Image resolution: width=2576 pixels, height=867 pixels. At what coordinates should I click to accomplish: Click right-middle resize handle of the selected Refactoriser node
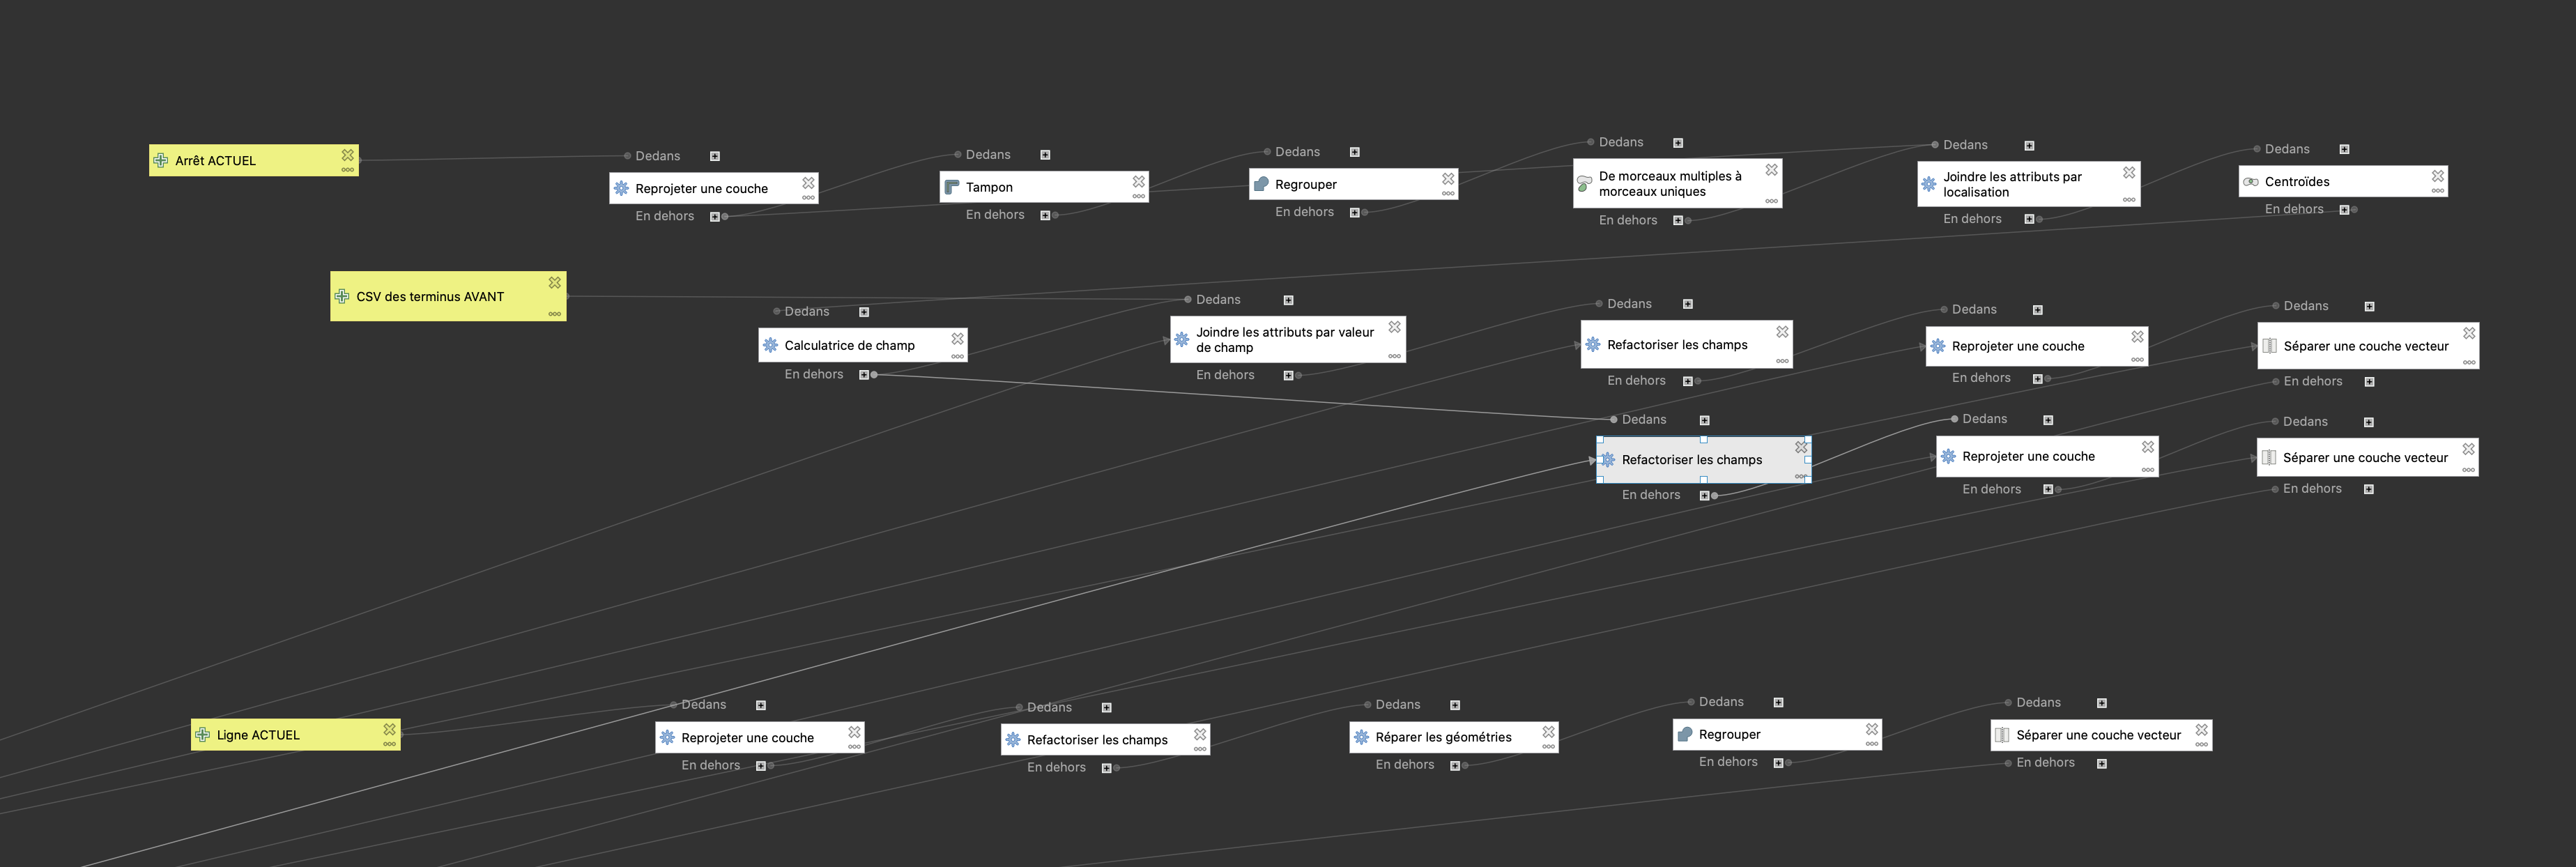pos(1808,460)
